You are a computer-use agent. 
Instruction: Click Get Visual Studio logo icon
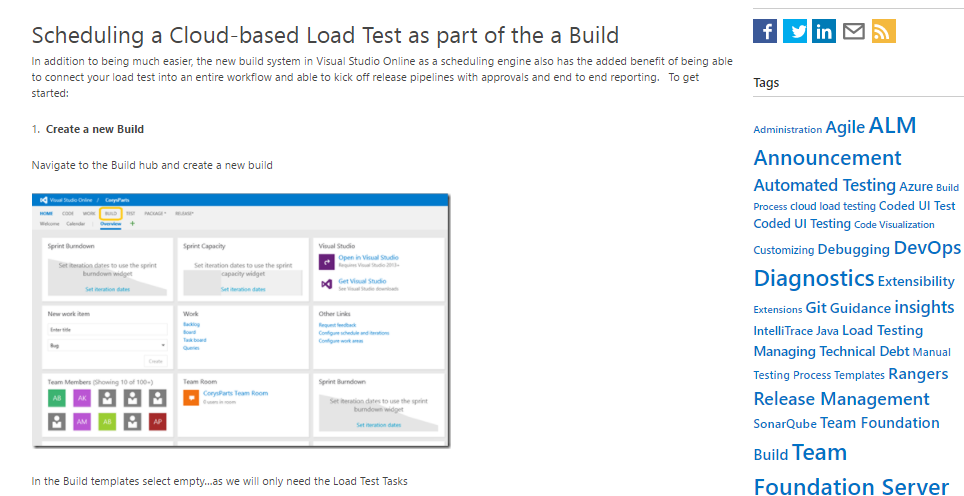click(326, 284)
